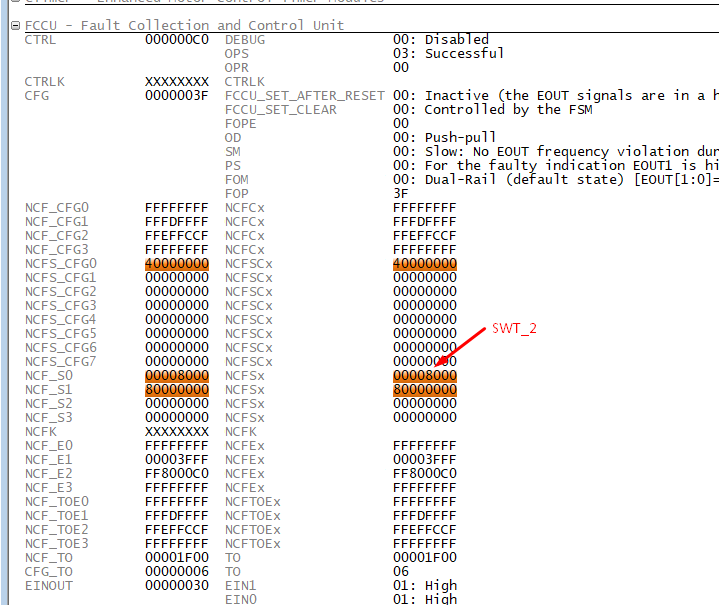Screen dimensions: 719x605
Task: Select the CTRLK register value XXXXXXXX
Action: click(177, 82)
